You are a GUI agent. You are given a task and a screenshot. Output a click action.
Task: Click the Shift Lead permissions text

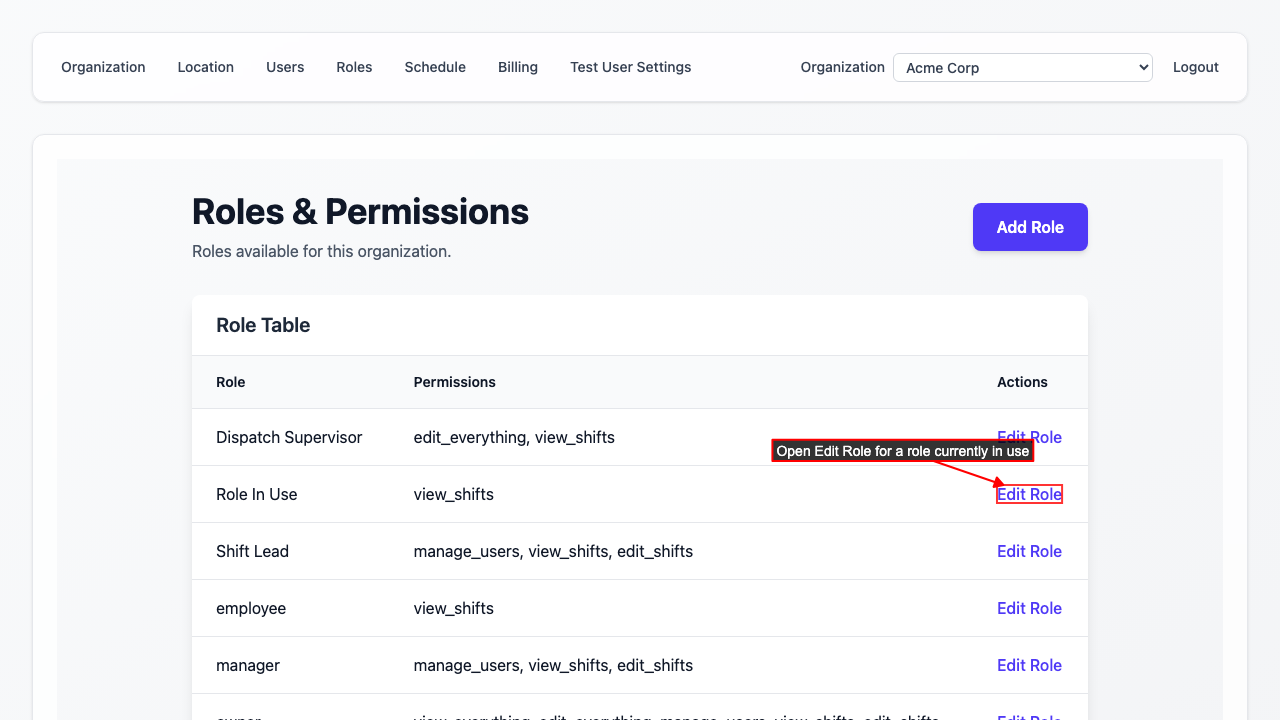click(553, 551)
